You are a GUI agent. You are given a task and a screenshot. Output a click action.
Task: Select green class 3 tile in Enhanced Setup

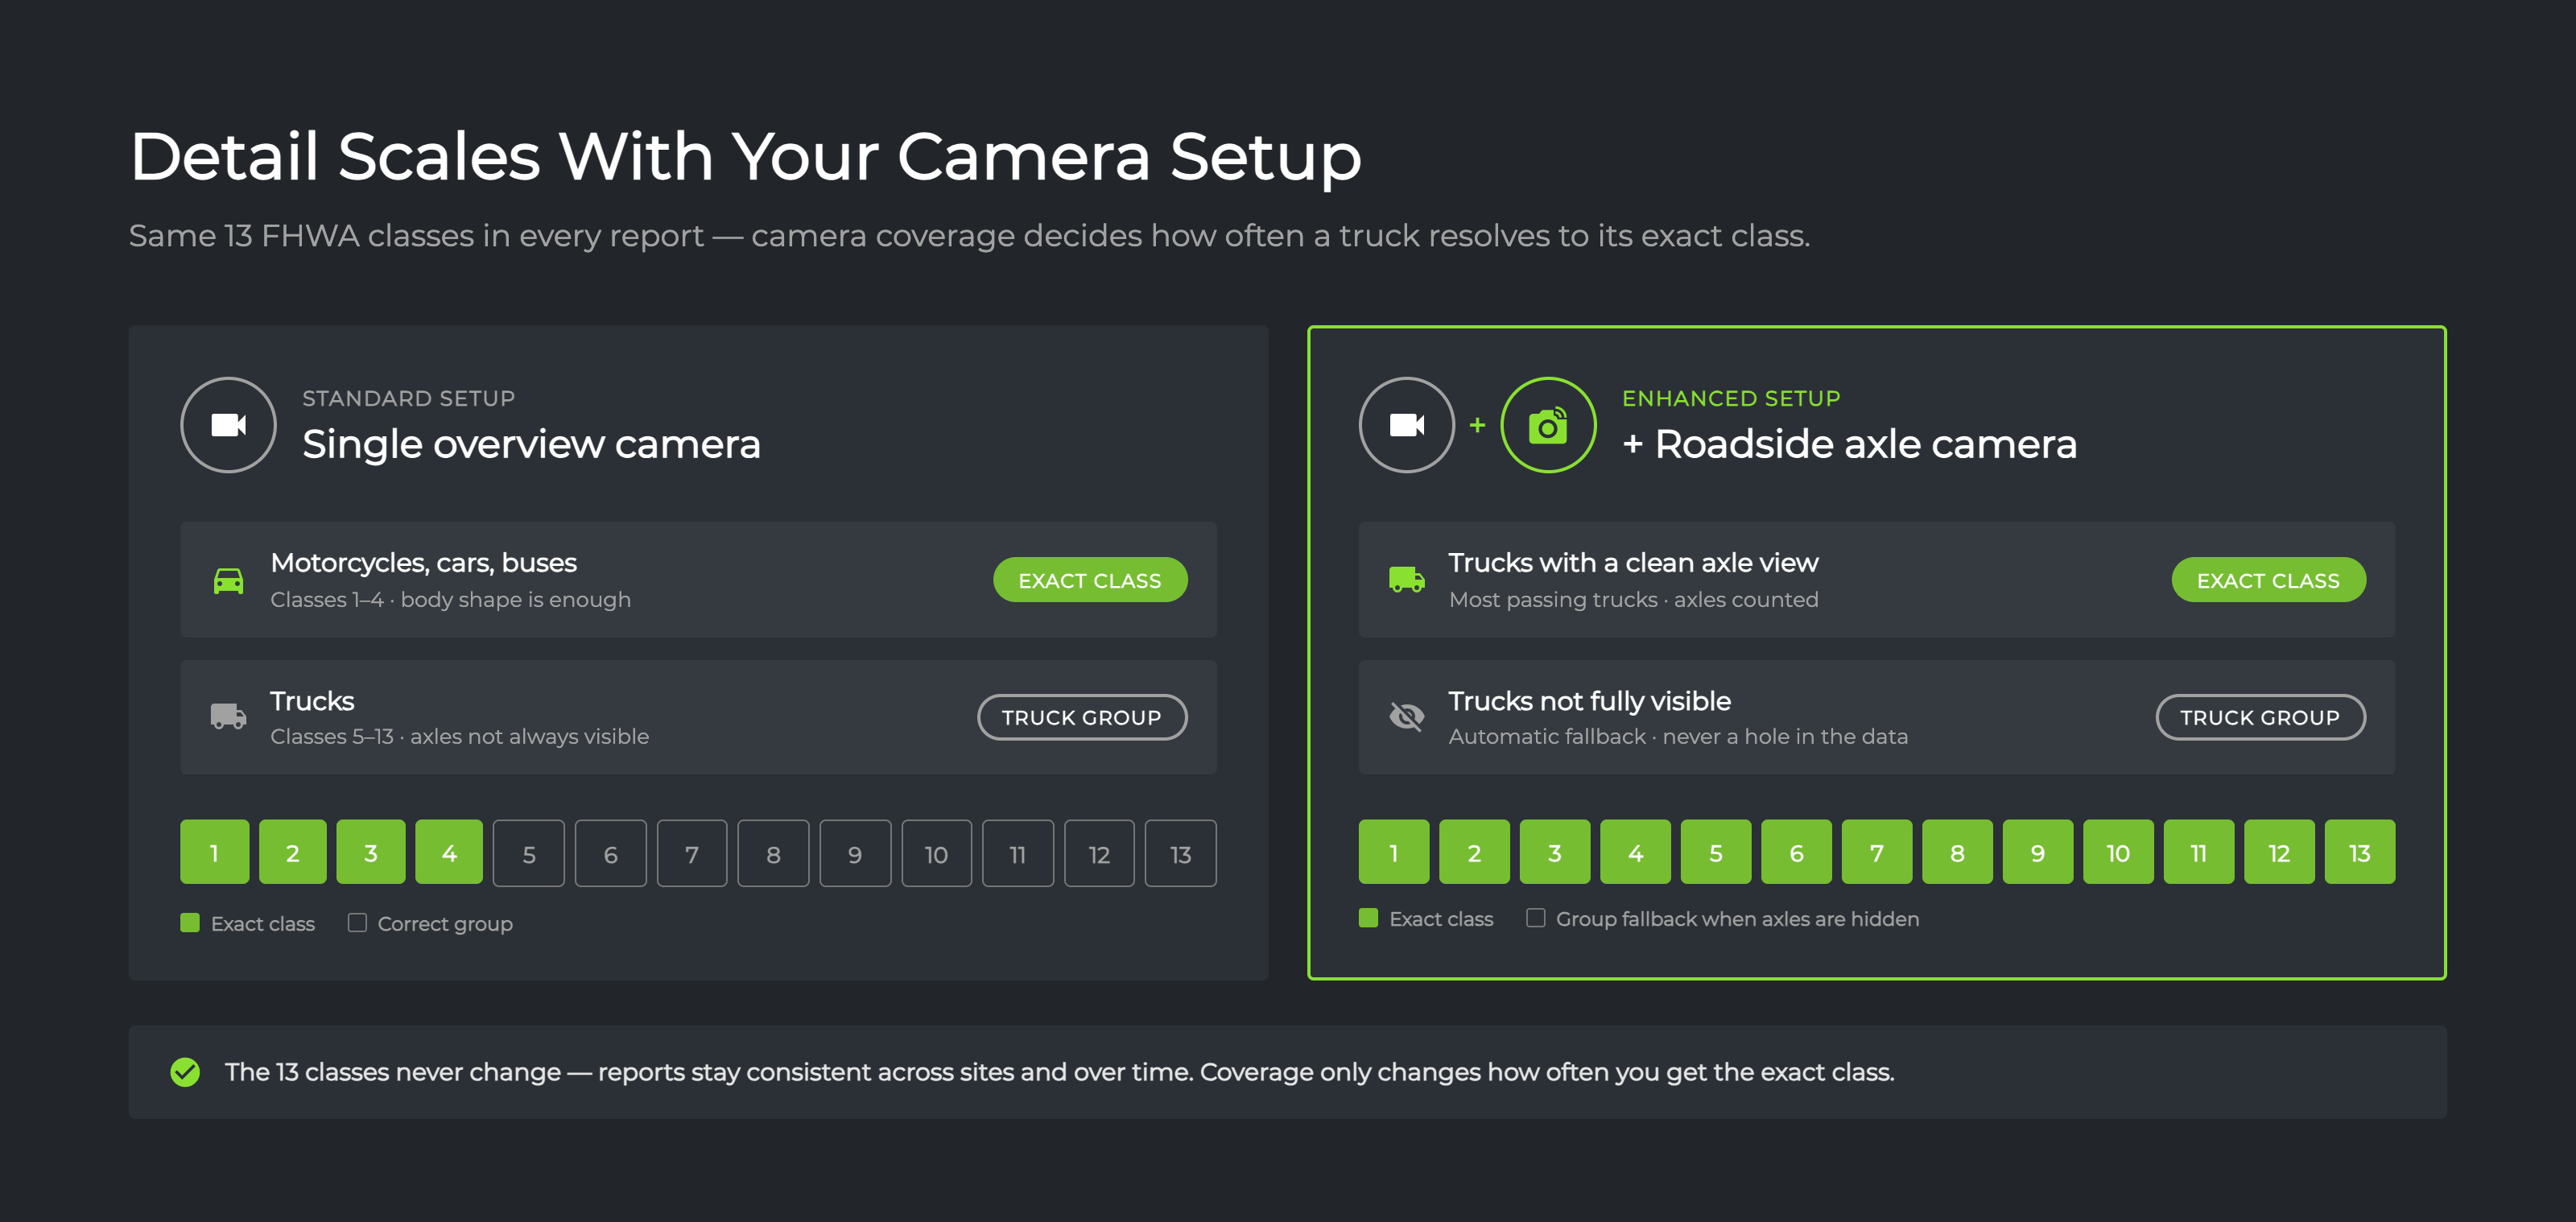(1555, 852)
